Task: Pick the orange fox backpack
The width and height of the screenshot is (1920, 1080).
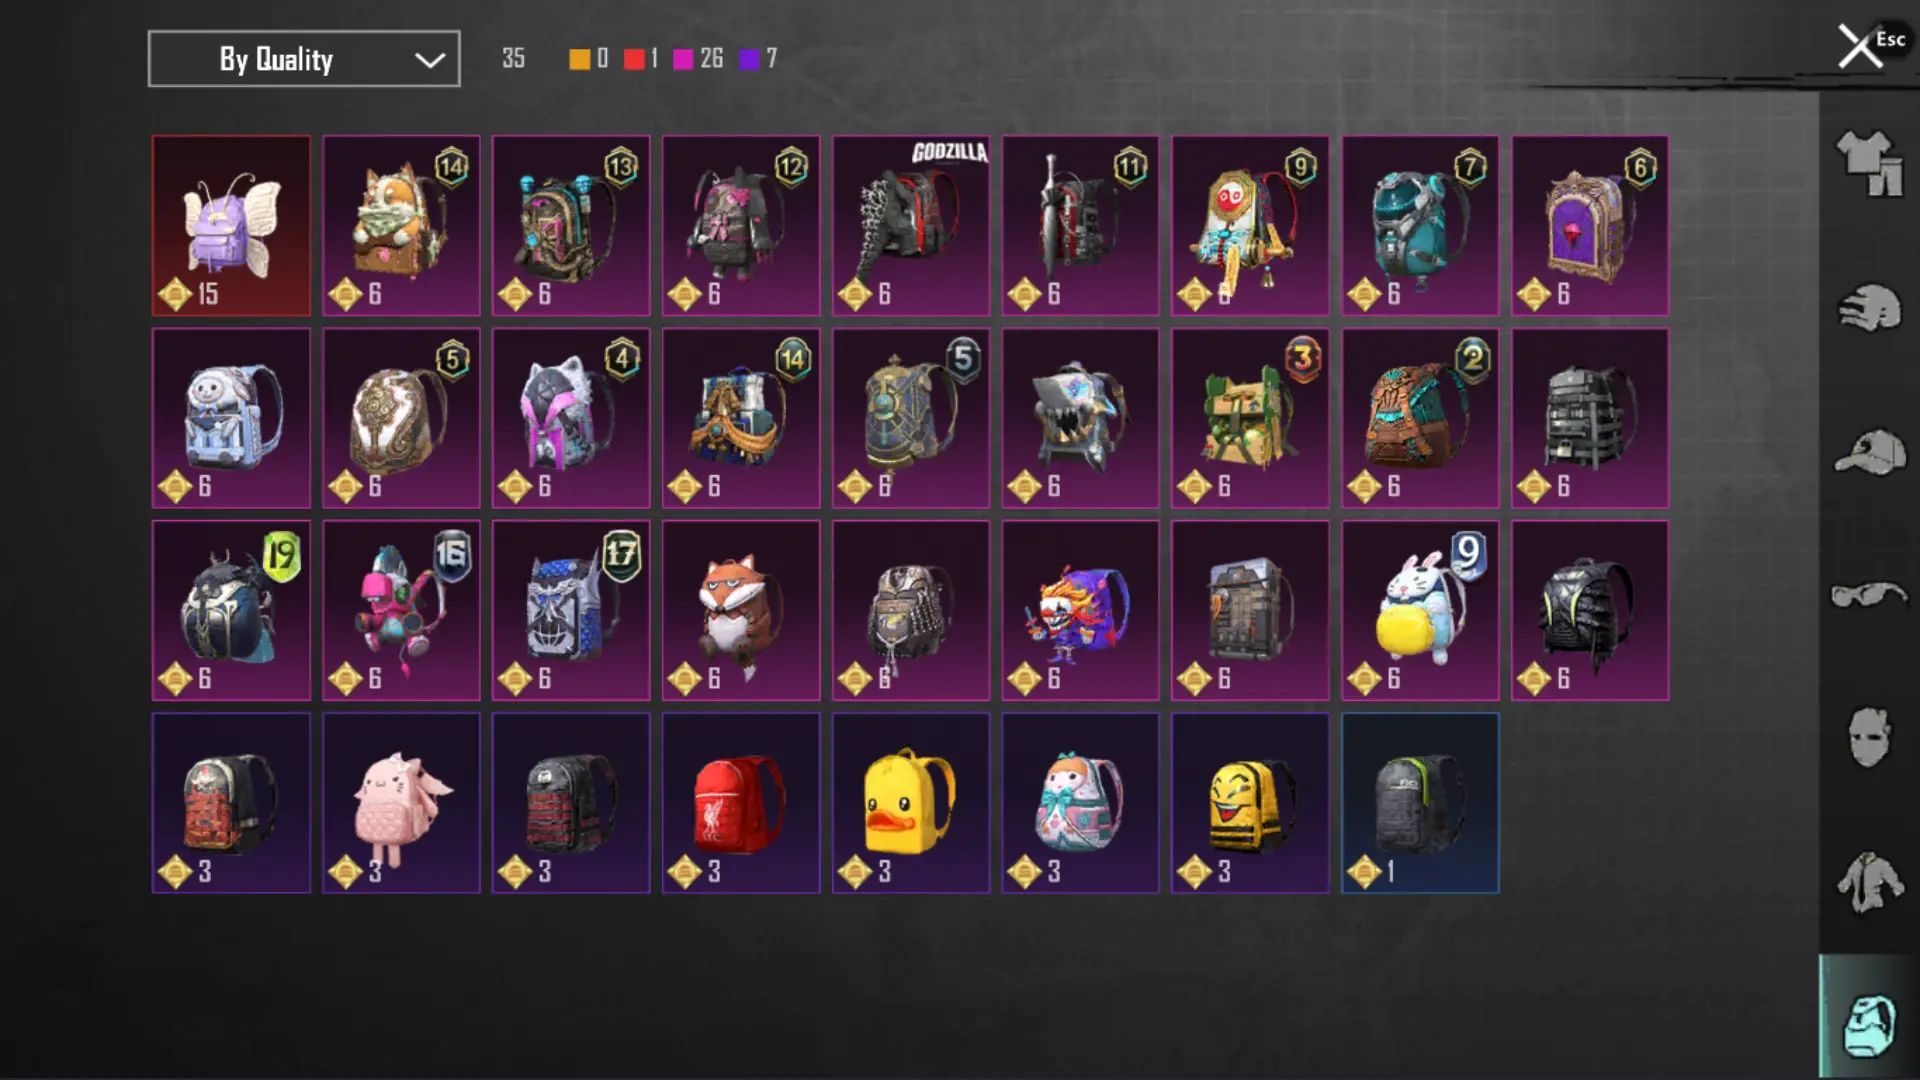Action: coord(741,610)
